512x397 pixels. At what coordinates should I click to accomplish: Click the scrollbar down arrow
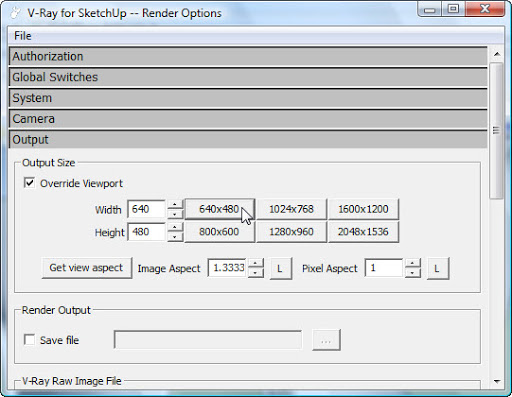tap(497, 381)
